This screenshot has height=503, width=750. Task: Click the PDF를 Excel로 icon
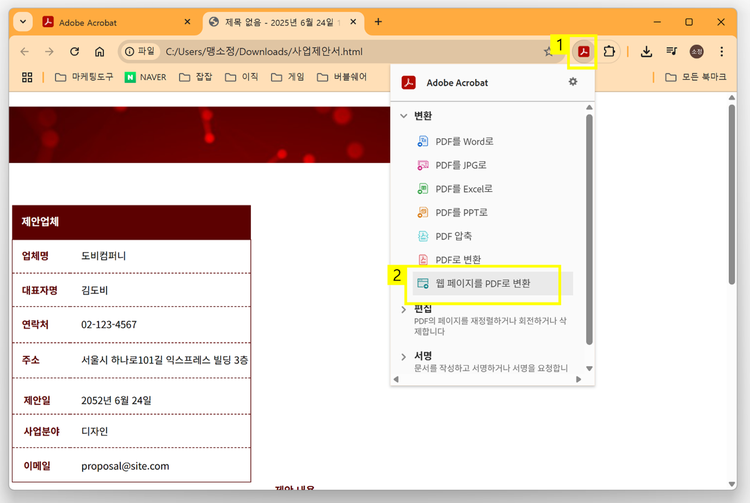tap(423, 188)
